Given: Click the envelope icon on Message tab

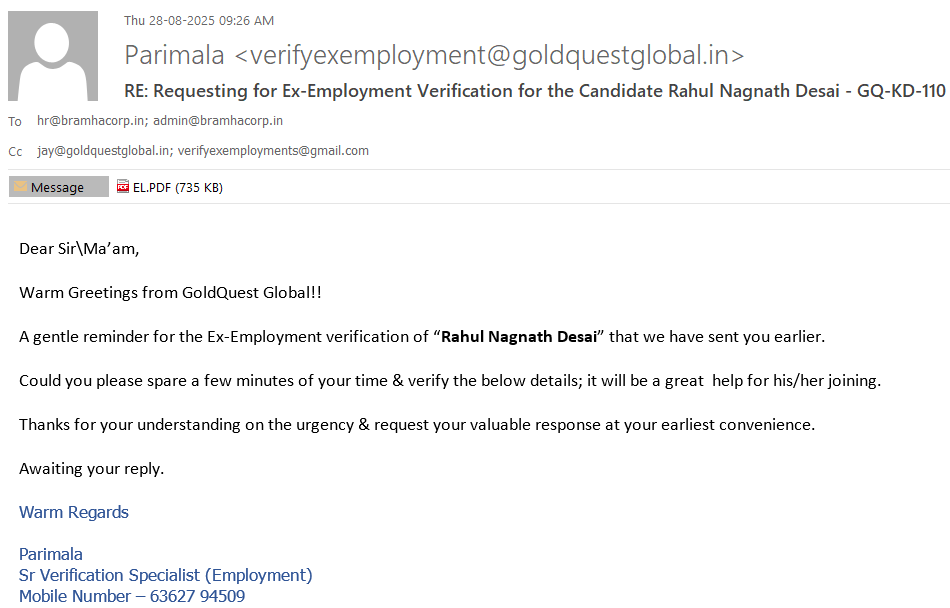Looking at the screenshot, I should click(20, 187).
